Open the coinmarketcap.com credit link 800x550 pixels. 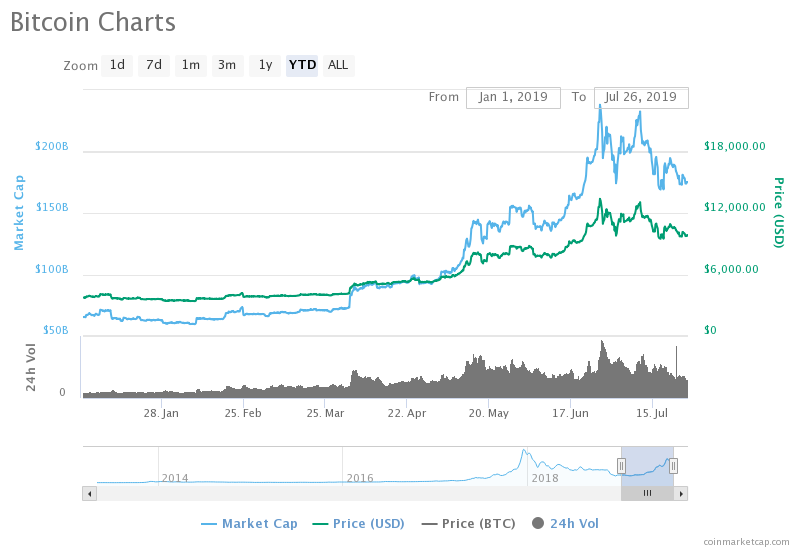[x=745, y=541]
